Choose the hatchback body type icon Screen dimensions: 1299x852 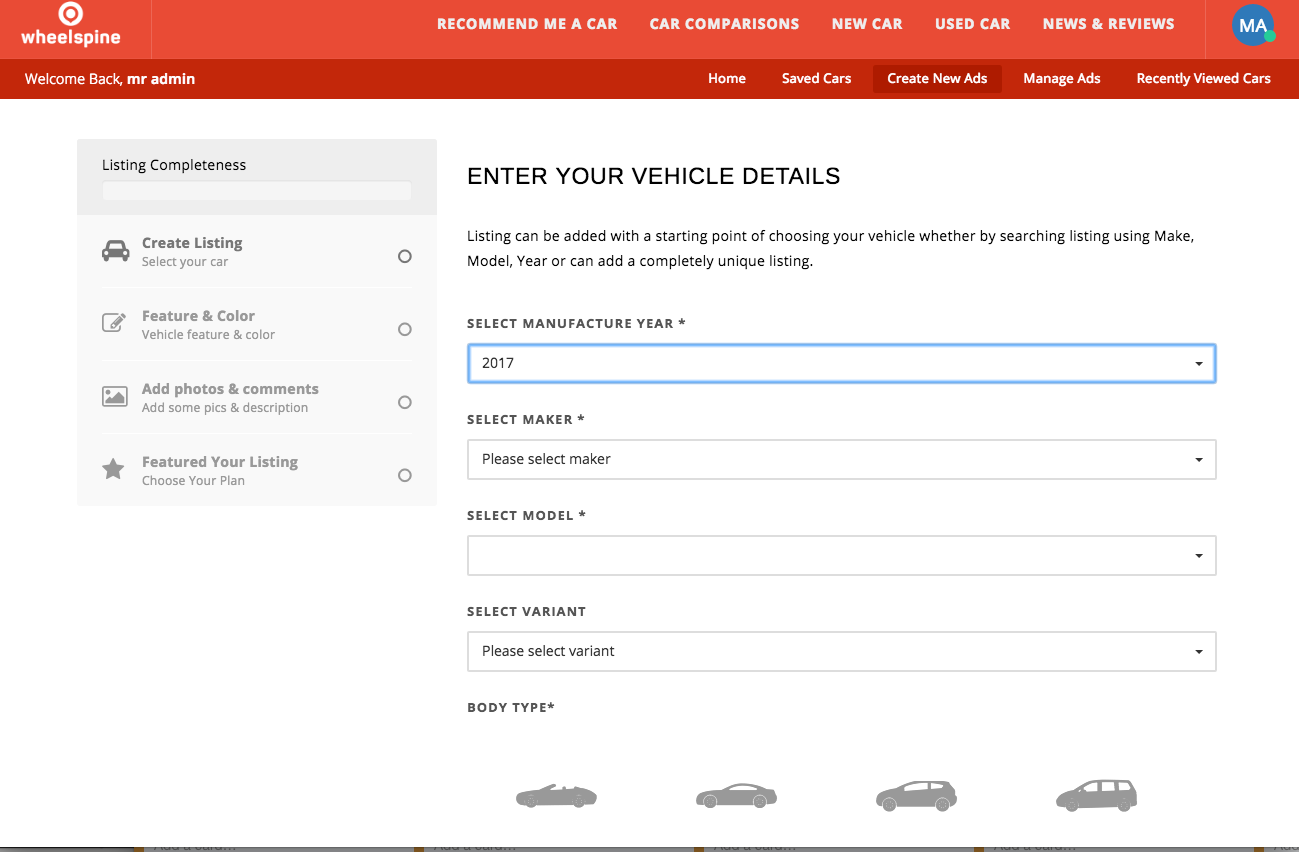[x=916, y=796]
